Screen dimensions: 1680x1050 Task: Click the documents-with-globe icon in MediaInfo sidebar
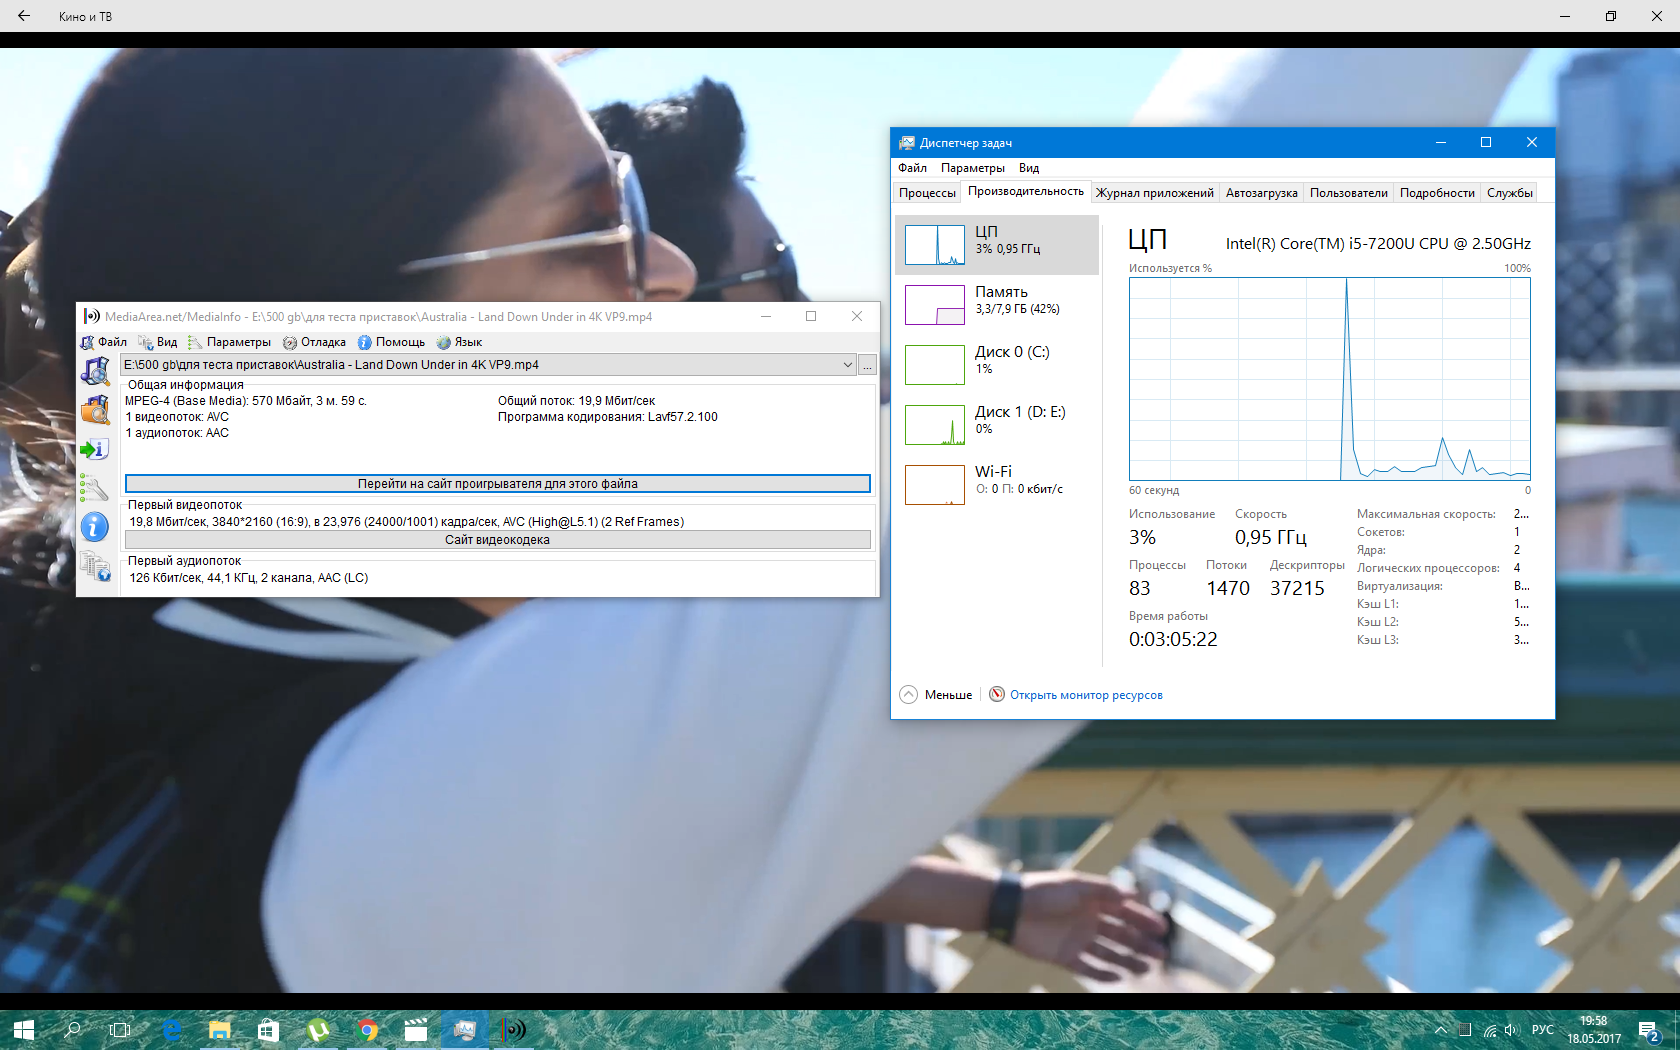point(95,566)
